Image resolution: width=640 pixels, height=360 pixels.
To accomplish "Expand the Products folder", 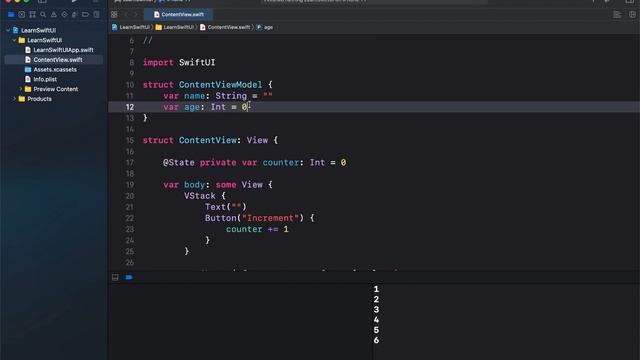I will pos(14,99).
